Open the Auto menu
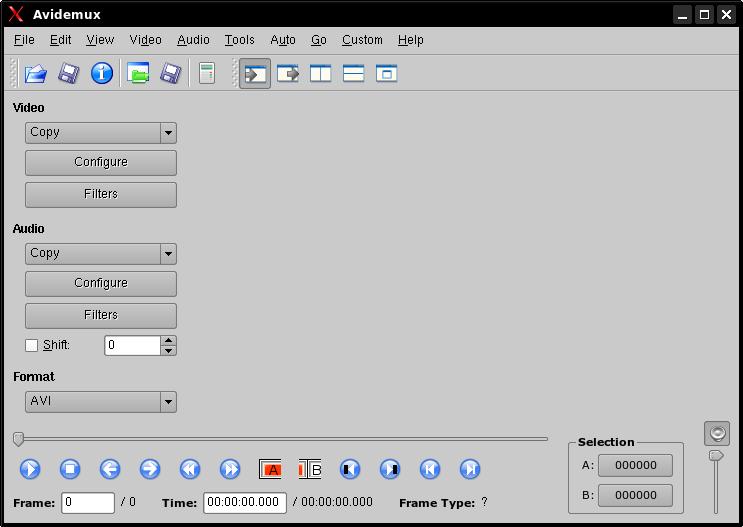Image resolution: width=743 pixels, height=527 pixels. 283,40
